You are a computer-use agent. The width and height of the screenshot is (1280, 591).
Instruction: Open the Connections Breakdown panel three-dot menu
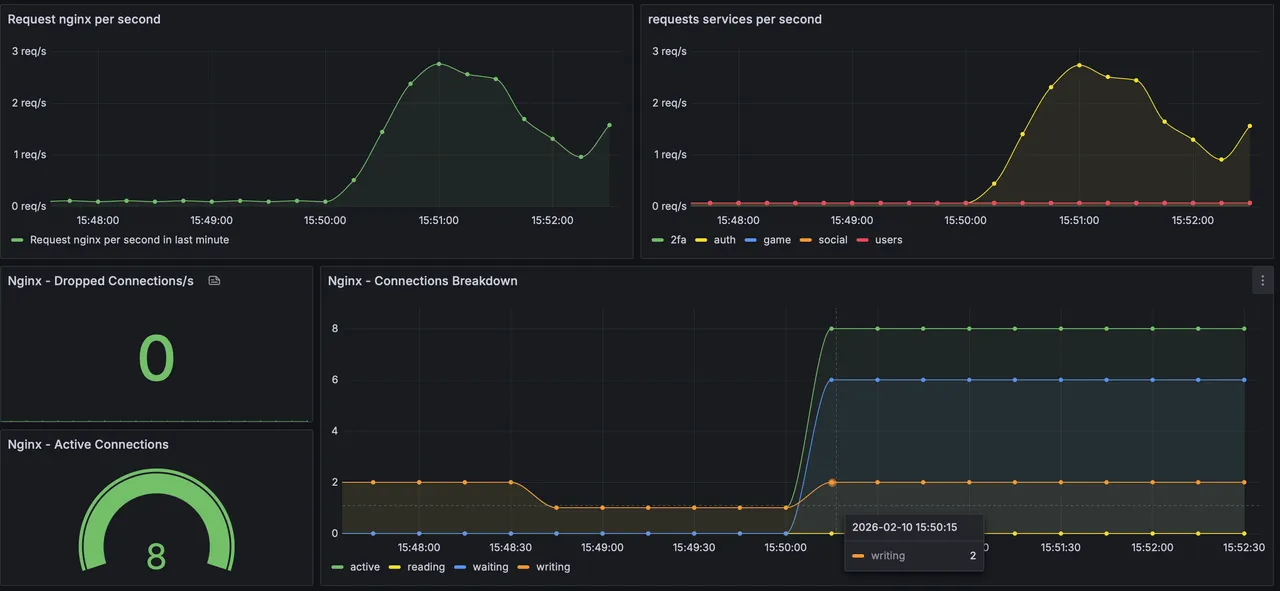point(1263,281)
